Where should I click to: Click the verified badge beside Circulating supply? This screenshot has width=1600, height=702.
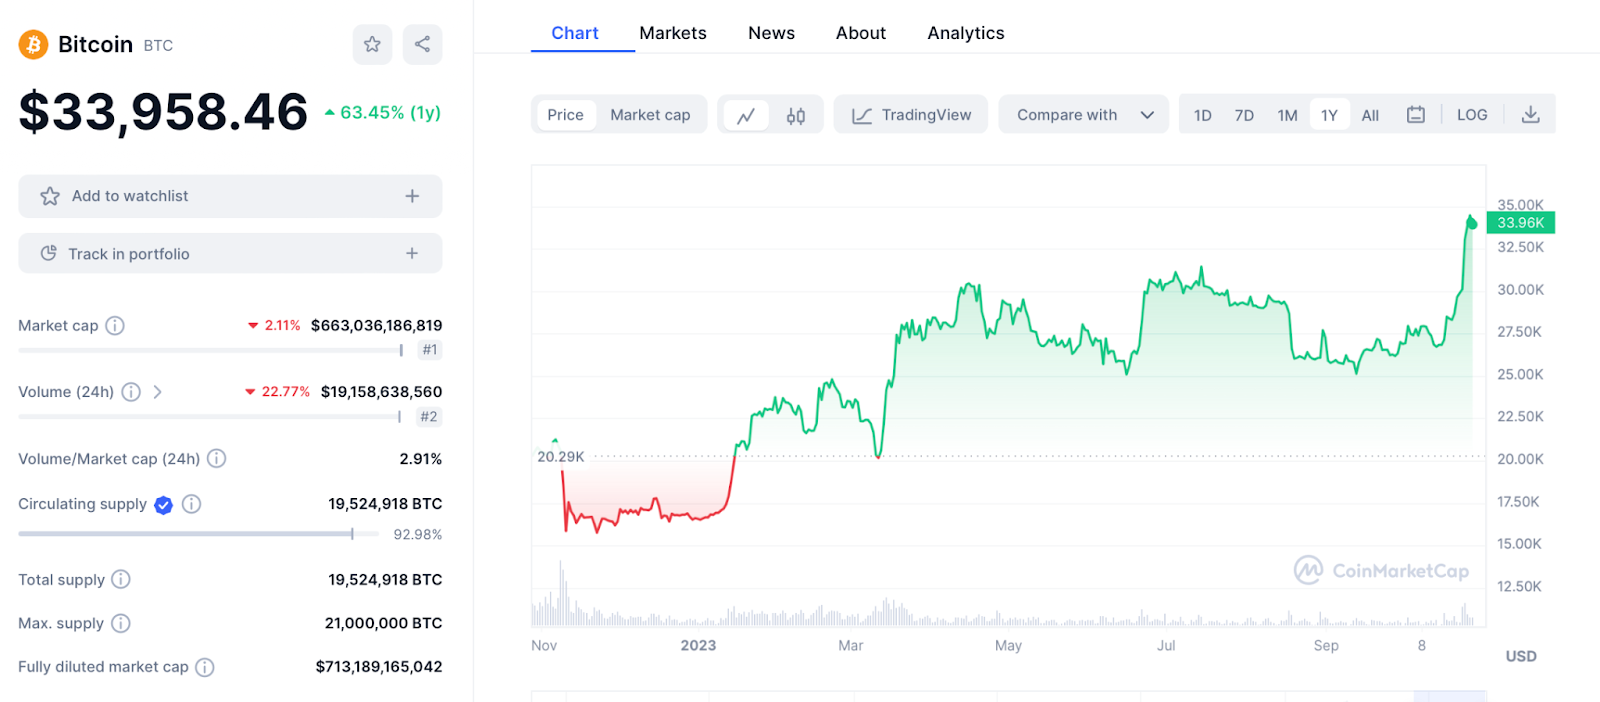(x=163, y=505)
